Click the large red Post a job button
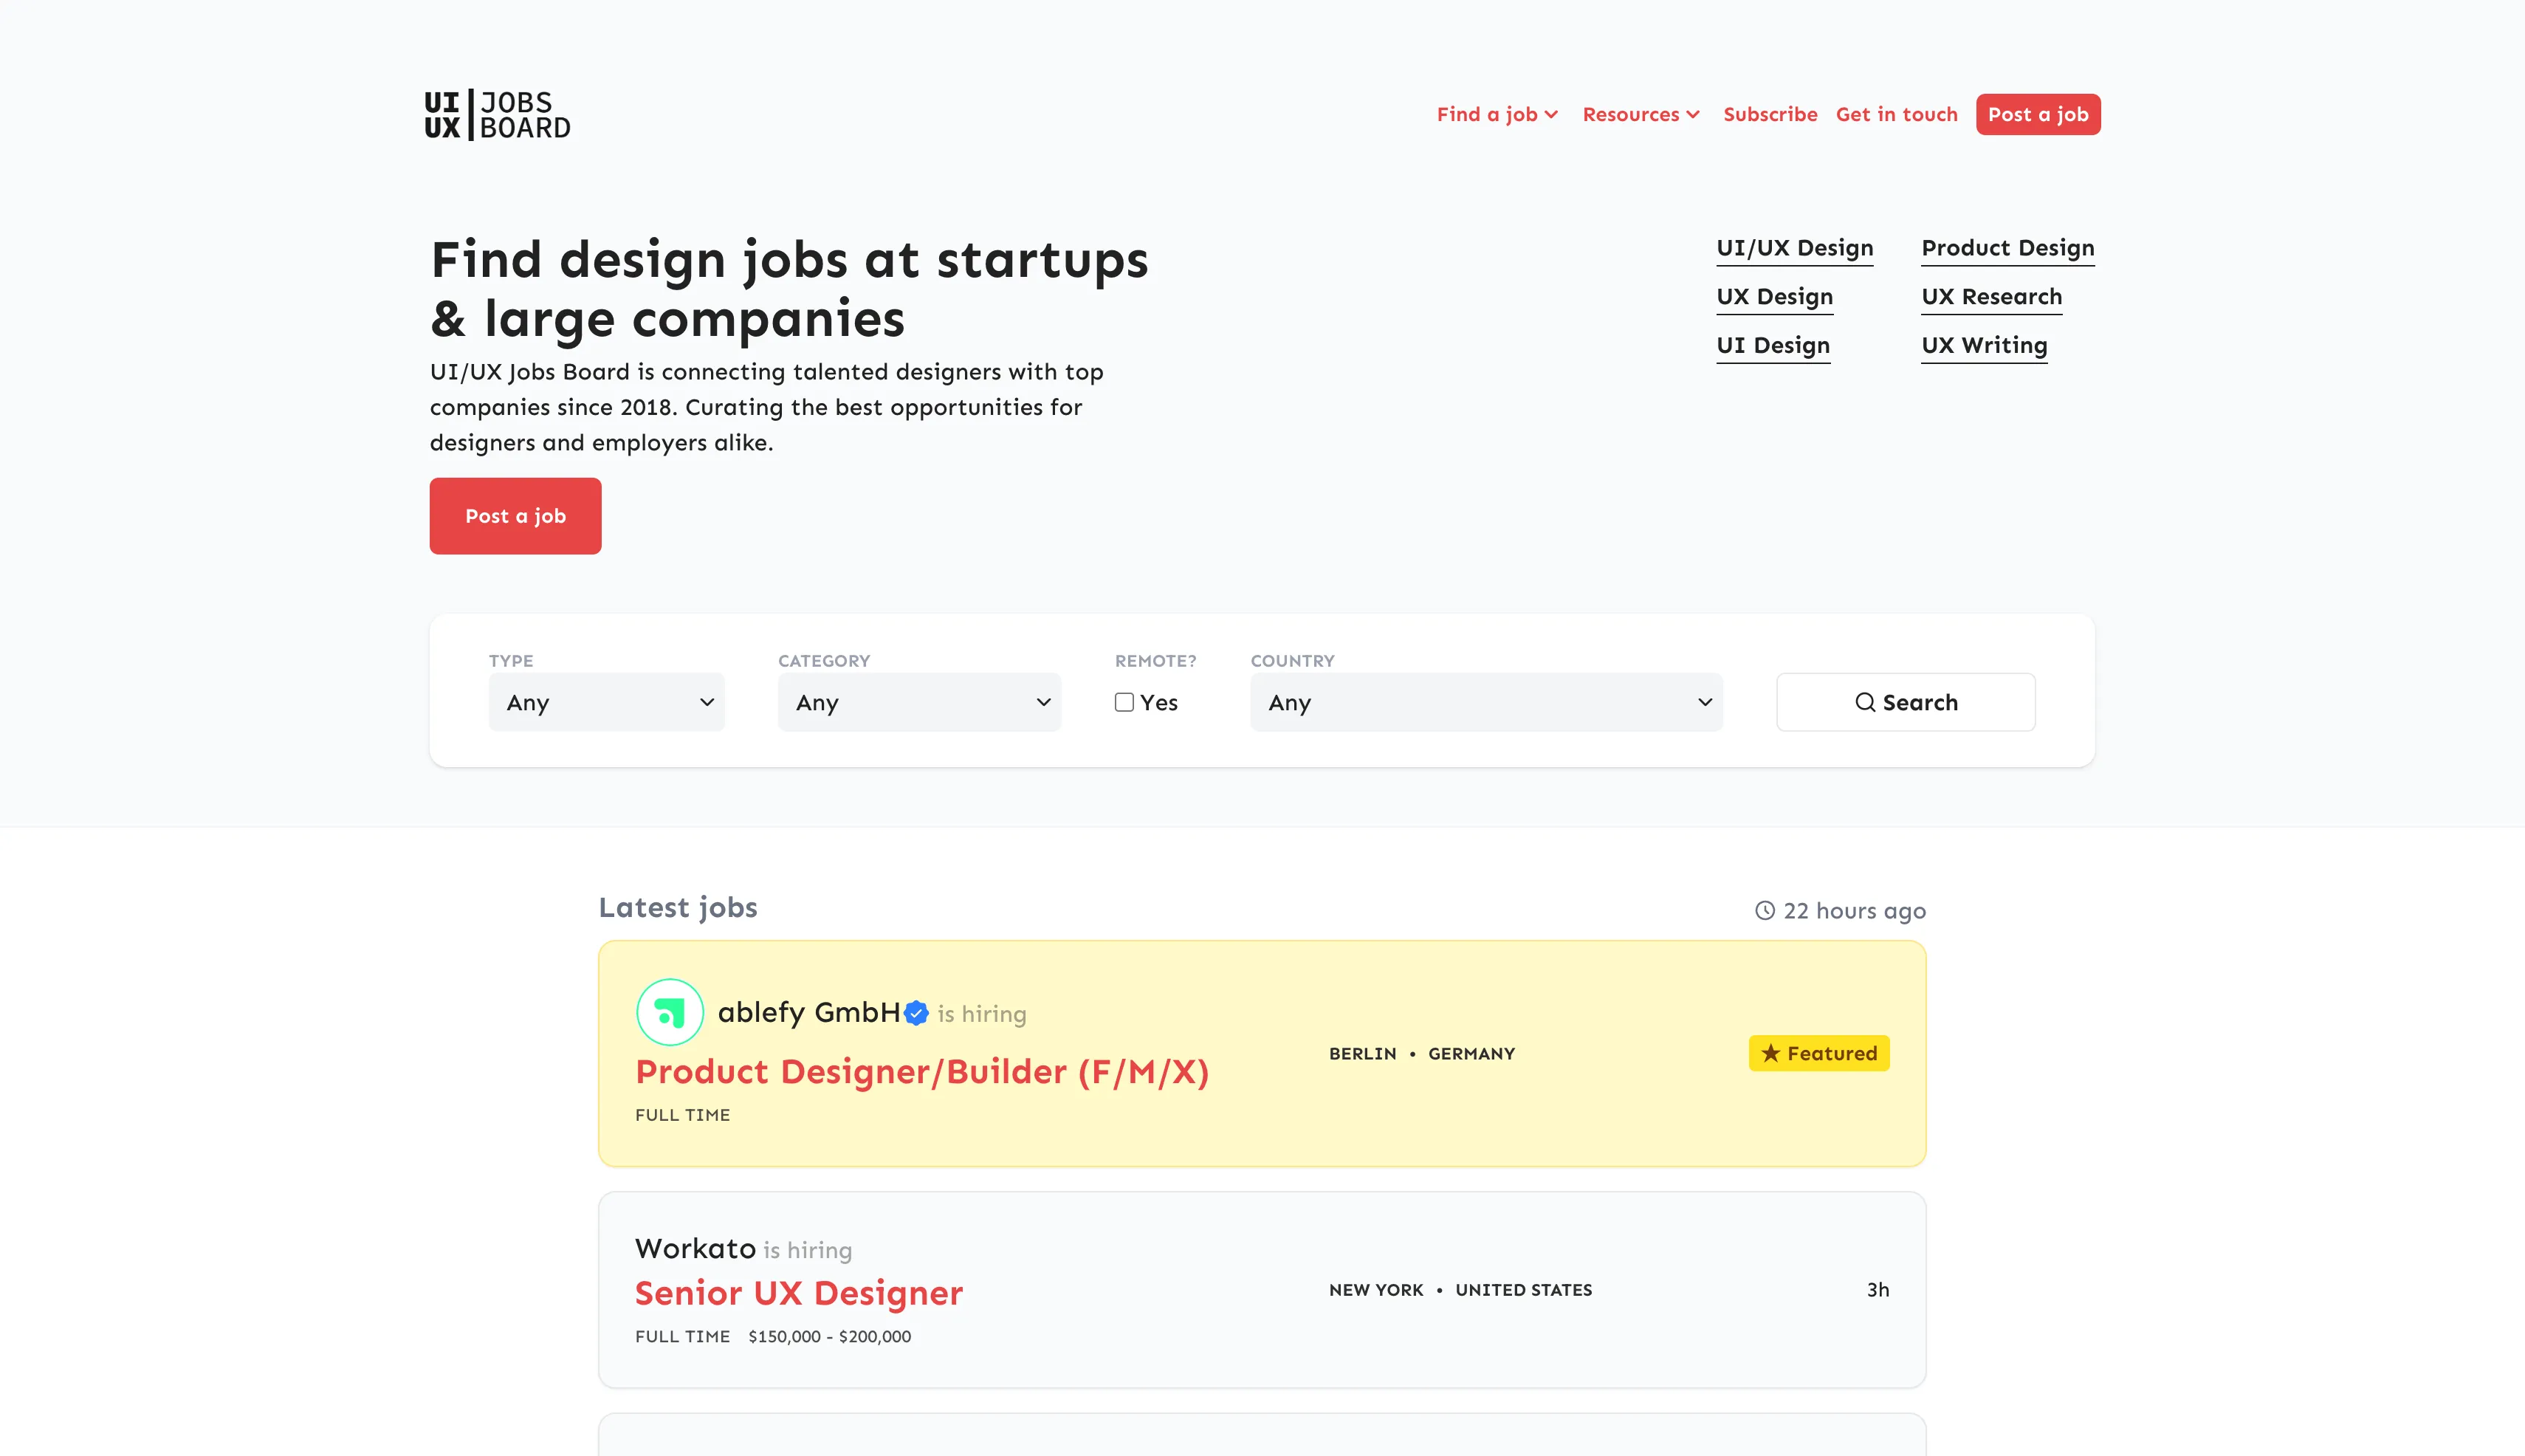2525x1456 pixels. pyautogui.click(x=515, y=516)
